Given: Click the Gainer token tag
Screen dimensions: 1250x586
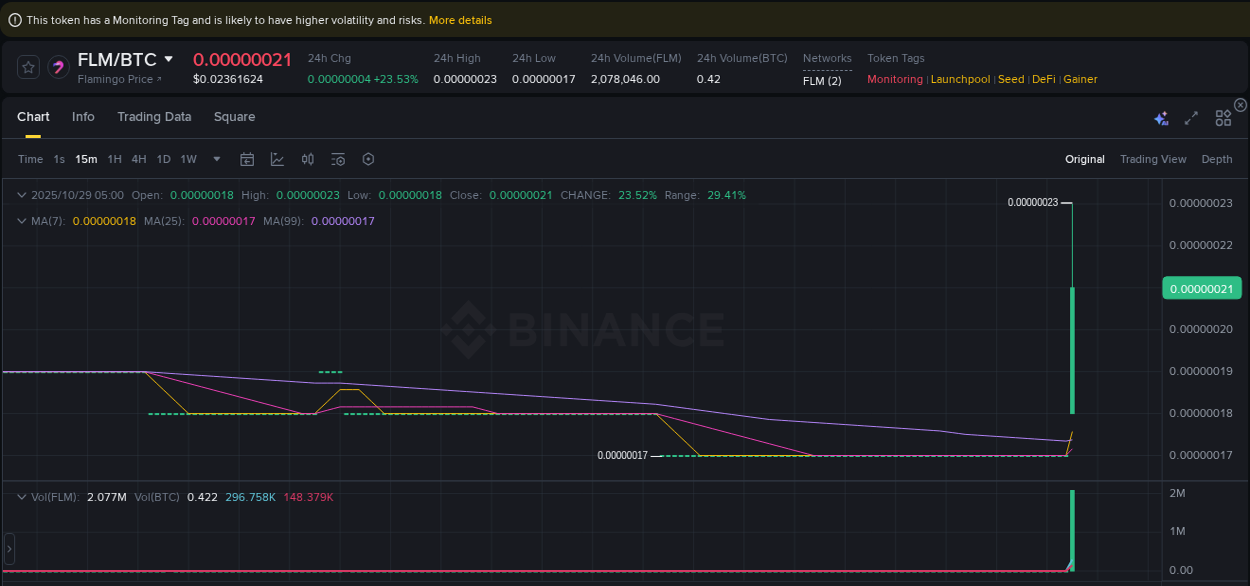Looking at the screenshot, I should pyautogui.click(x=1080, y=79).
